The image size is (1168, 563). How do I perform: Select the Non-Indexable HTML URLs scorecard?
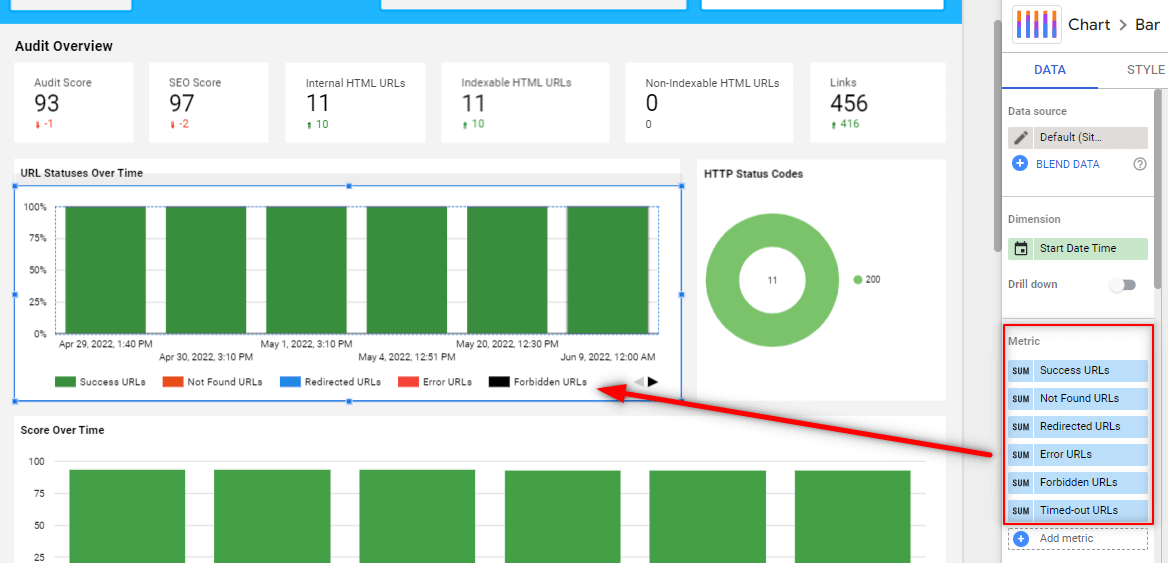(711, 102)
